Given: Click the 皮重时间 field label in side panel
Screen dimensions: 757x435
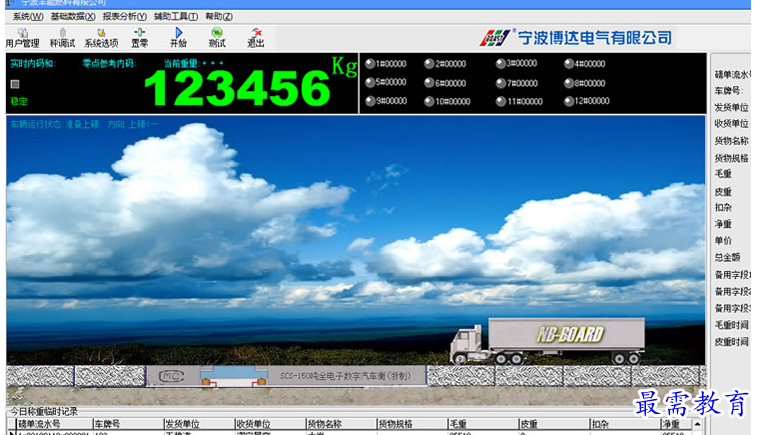Looking at the screenshot, I should 731,342.
